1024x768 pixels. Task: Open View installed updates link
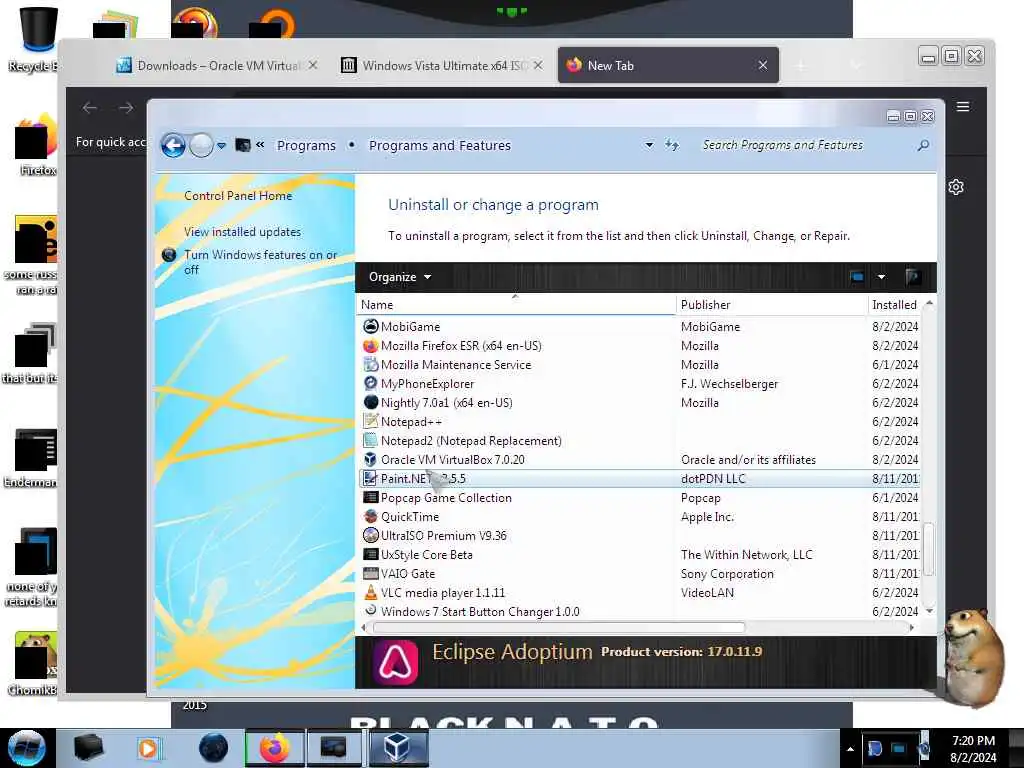coord(242,232)
